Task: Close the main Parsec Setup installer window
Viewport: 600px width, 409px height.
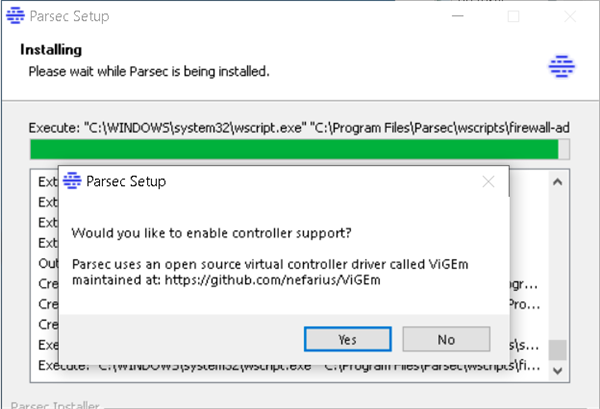Action: pyautogui.click(x=568, y=17)
